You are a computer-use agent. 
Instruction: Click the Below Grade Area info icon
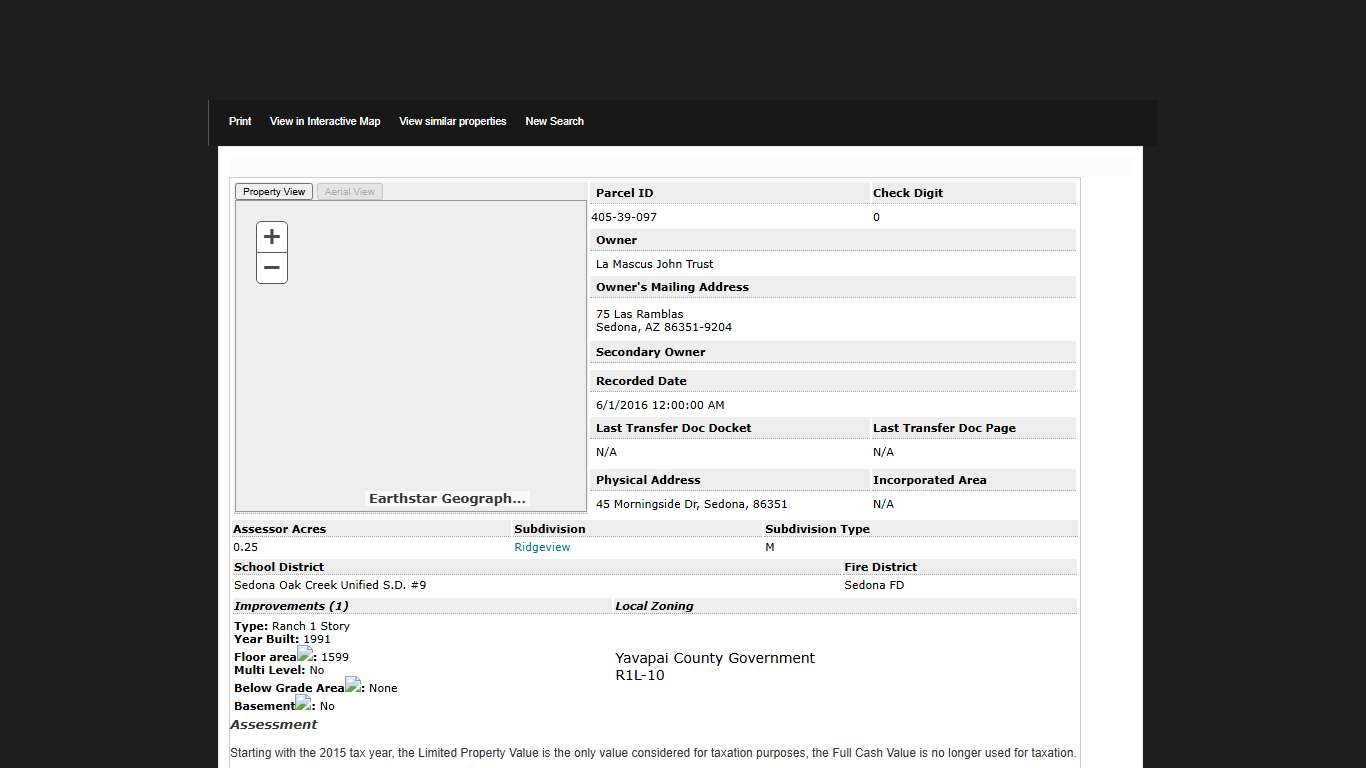353,685
